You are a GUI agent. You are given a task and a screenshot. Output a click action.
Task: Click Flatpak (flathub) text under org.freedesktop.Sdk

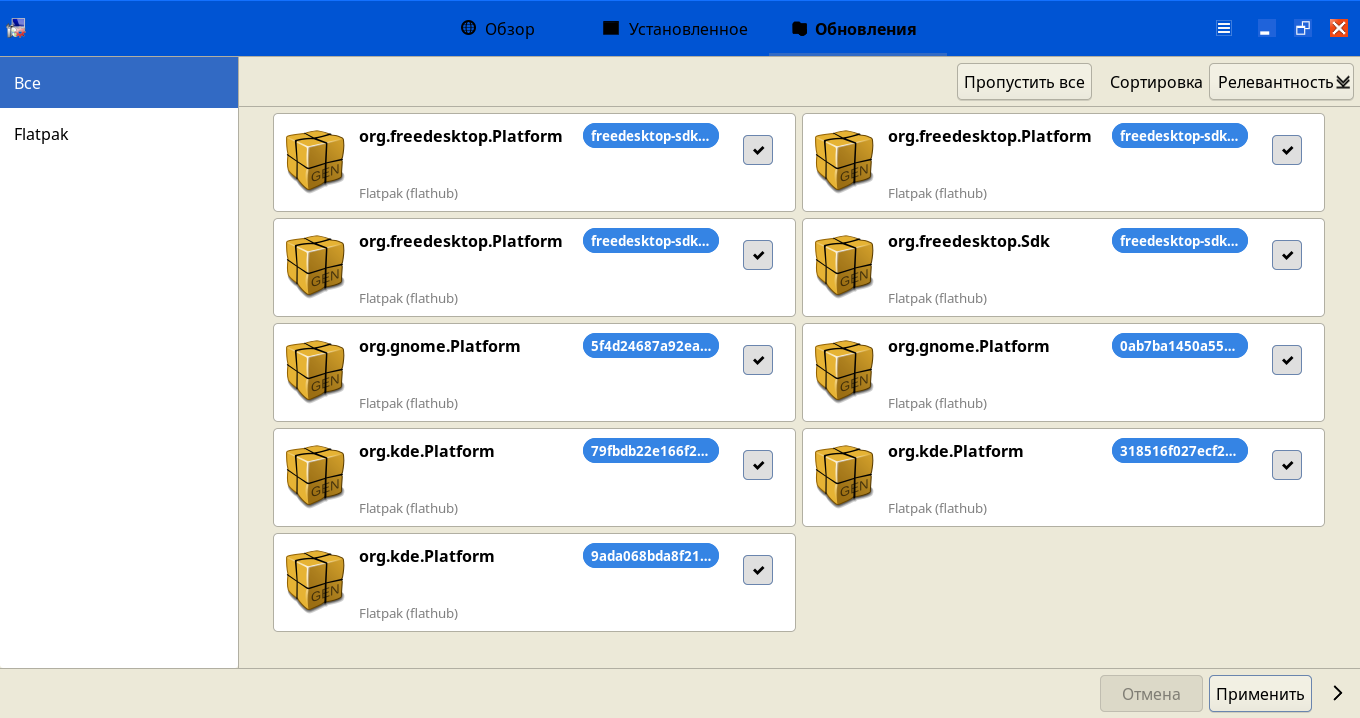coord(937,298)
